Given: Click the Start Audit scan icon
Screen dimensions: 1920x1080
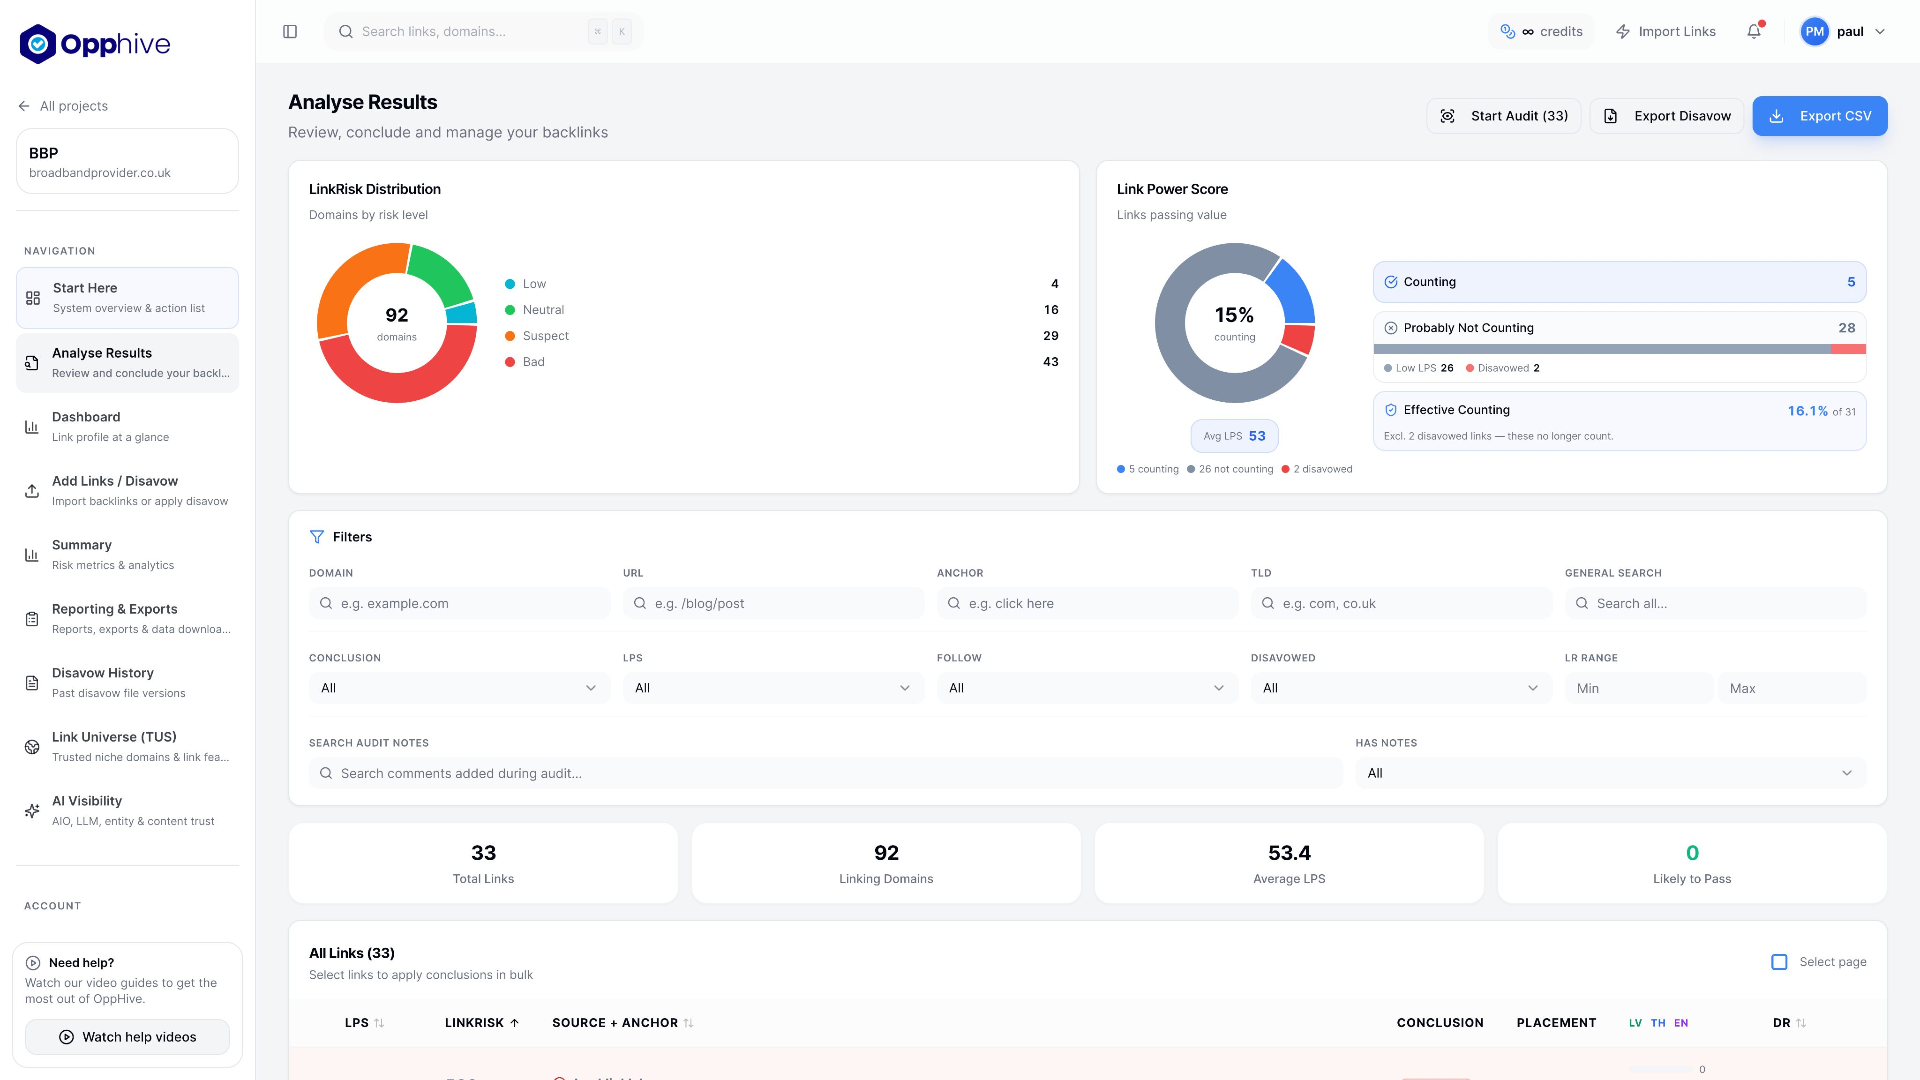Looking at the screenshot, I should [x=1447, y=116].
